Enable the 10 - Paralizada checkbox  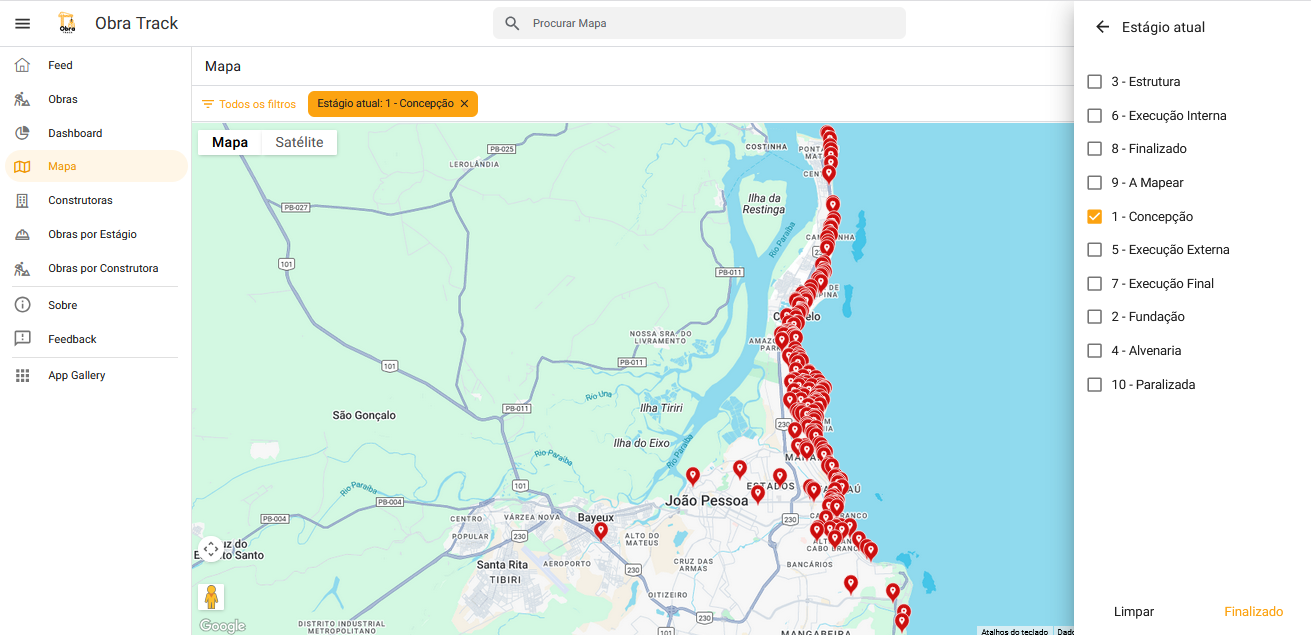point(1094,385)
